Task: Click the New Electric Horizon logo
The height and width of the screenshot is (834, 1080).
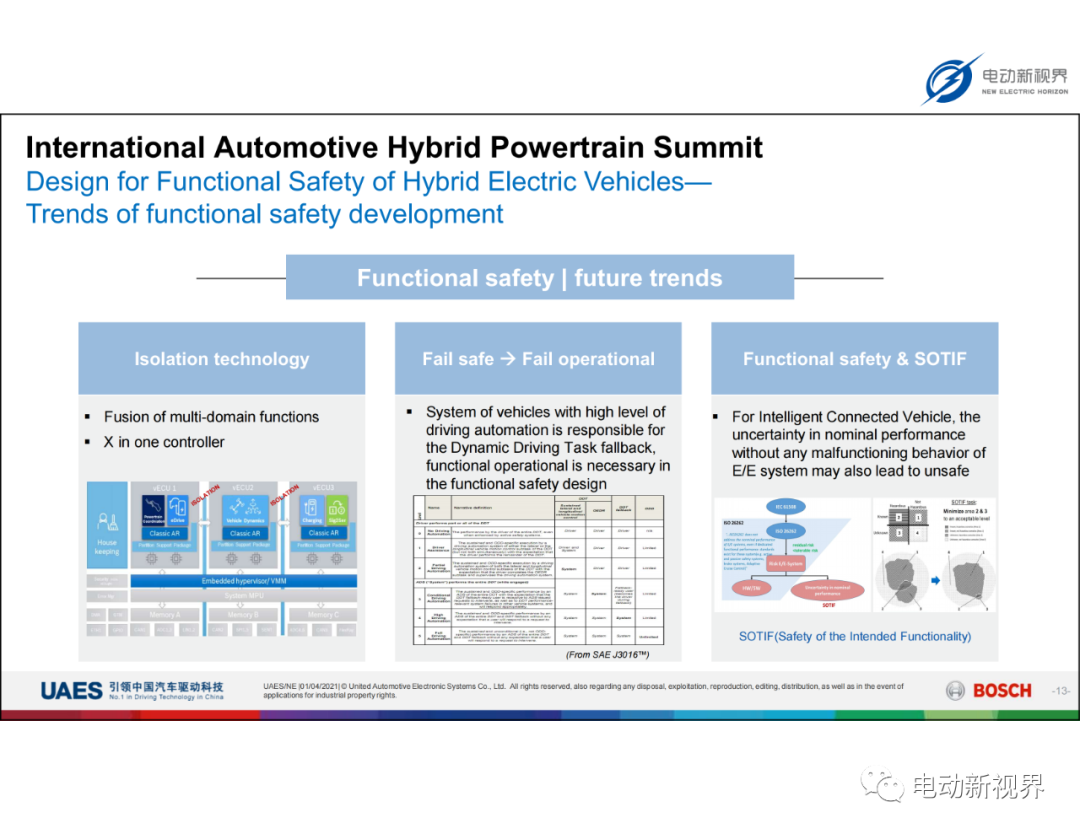Action: click(x=995, y=80)
